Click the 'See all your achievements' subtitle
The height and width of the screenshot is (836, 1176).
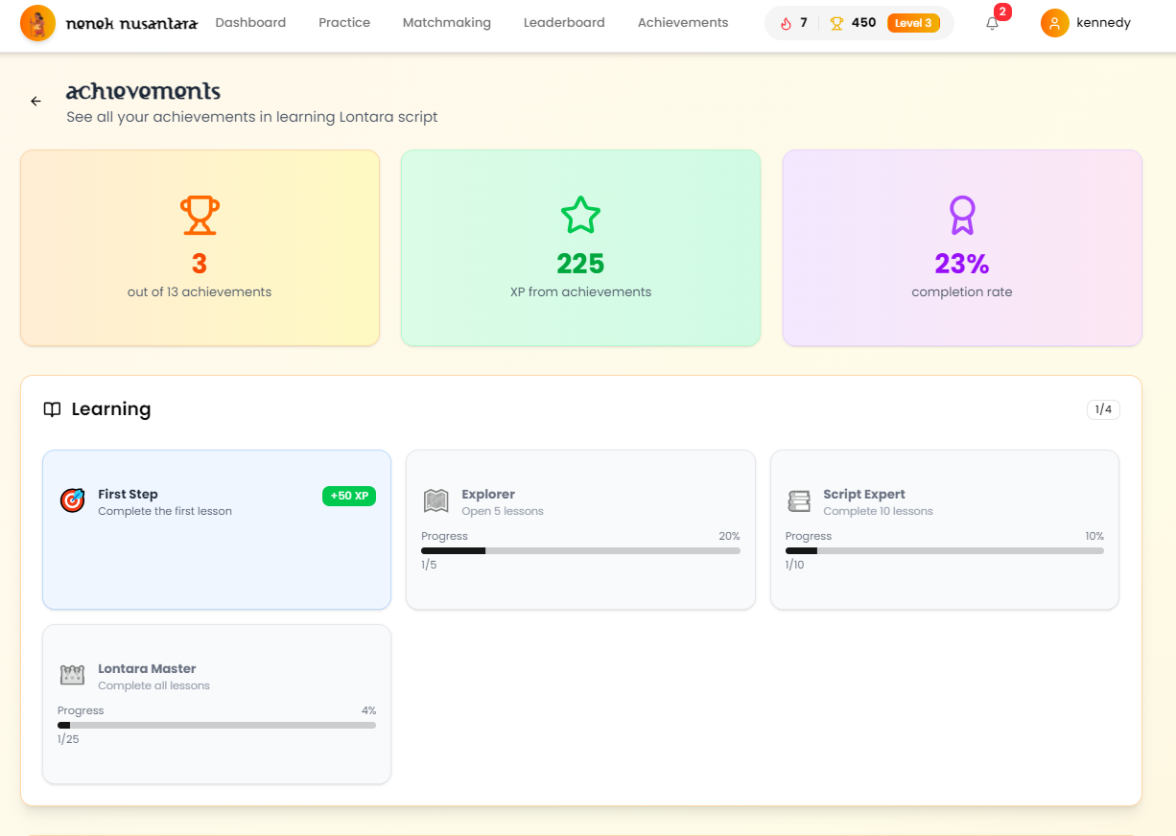point(252,118)
